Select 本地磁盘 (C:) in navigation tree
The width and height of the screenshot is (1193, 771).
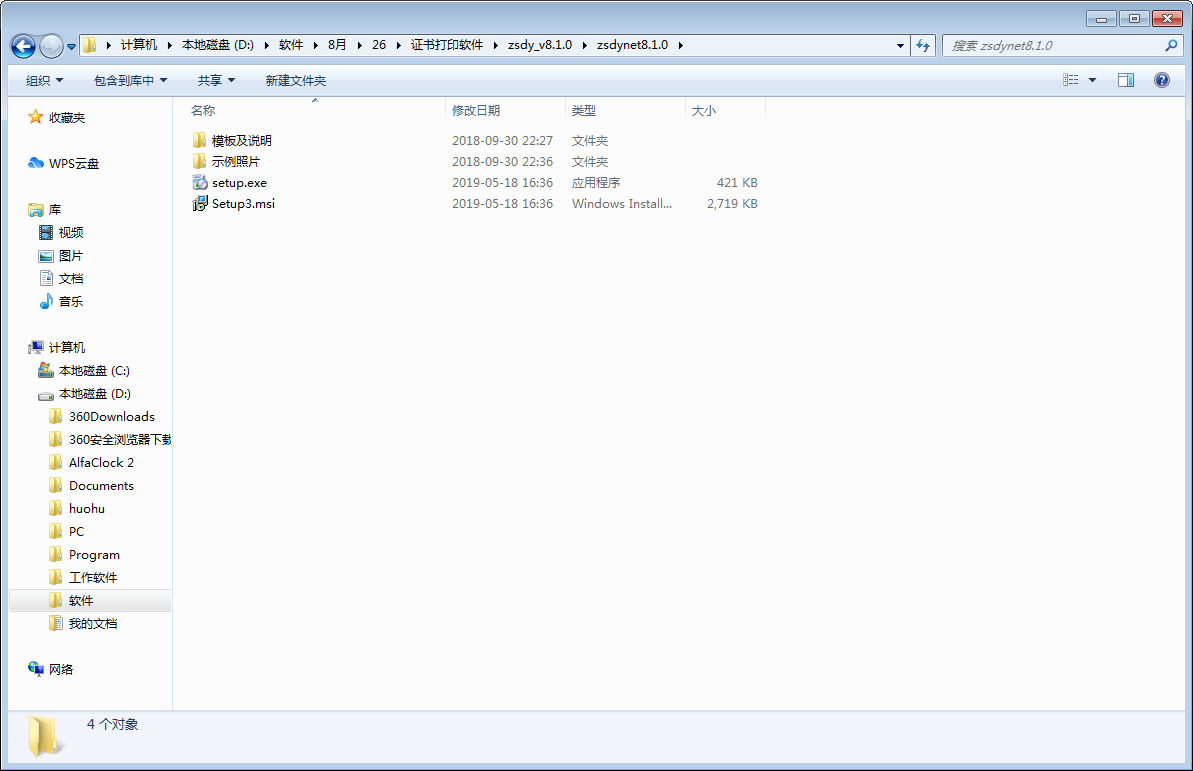[94, 371]
